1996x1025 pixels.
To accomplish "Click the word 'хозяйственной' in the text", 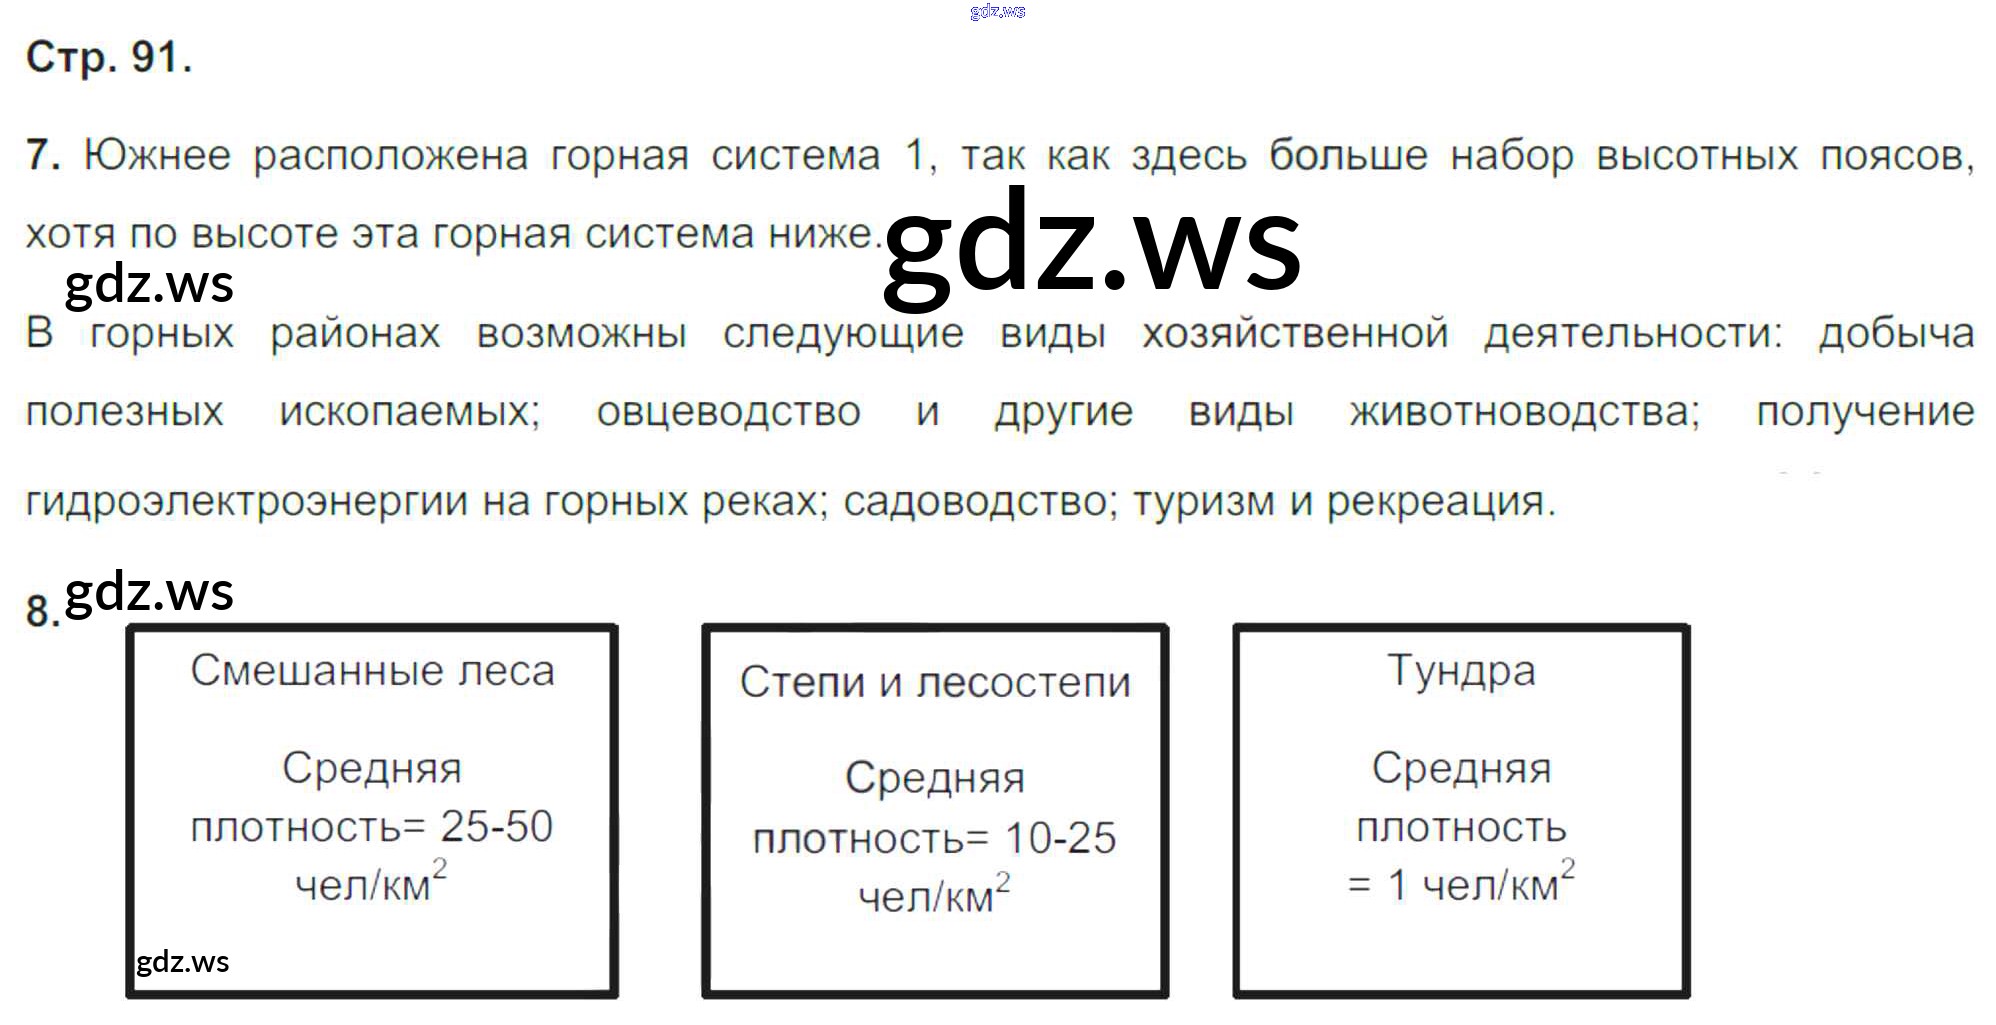I will coord(1295,334).
